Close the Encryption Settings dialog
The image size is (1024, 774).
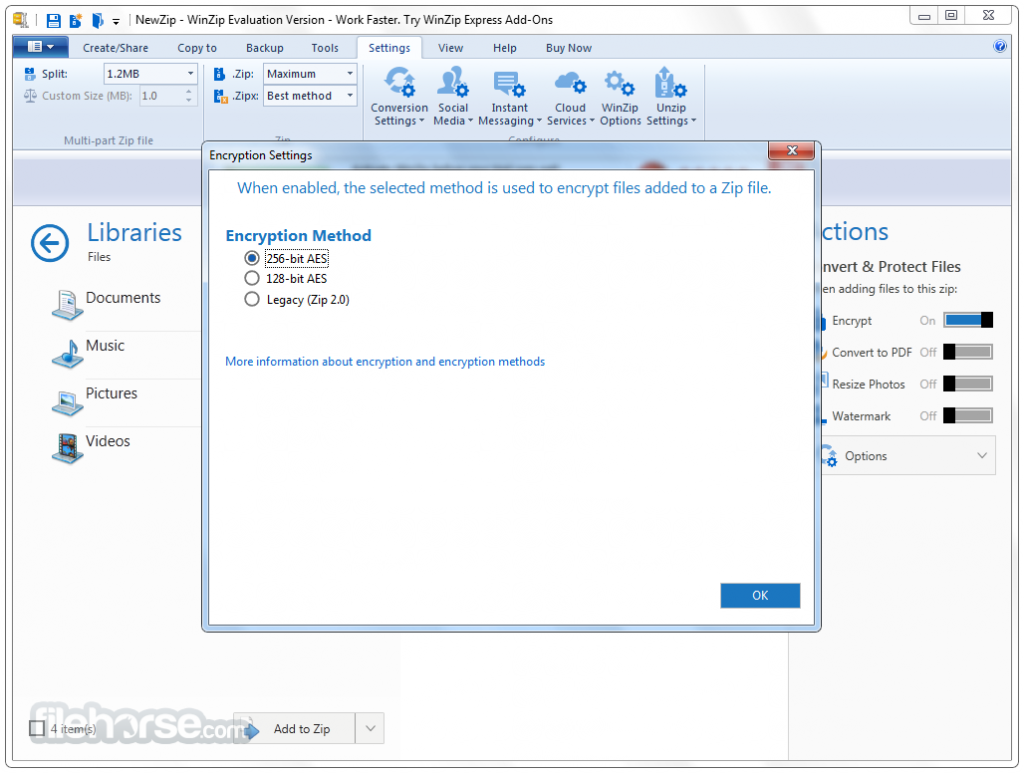pos(791,150)
